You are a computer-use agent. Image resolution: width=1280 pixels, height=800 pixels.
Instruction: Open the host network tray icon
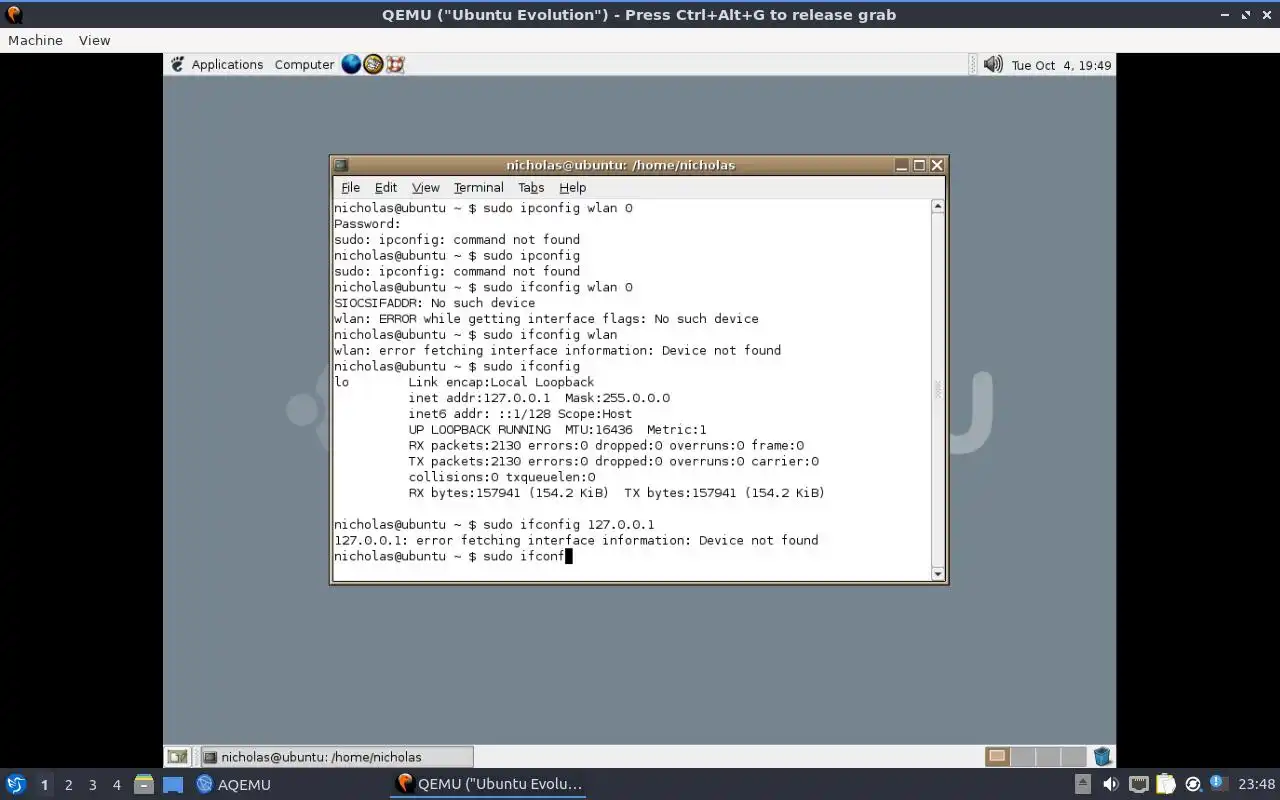[1138, 784]
